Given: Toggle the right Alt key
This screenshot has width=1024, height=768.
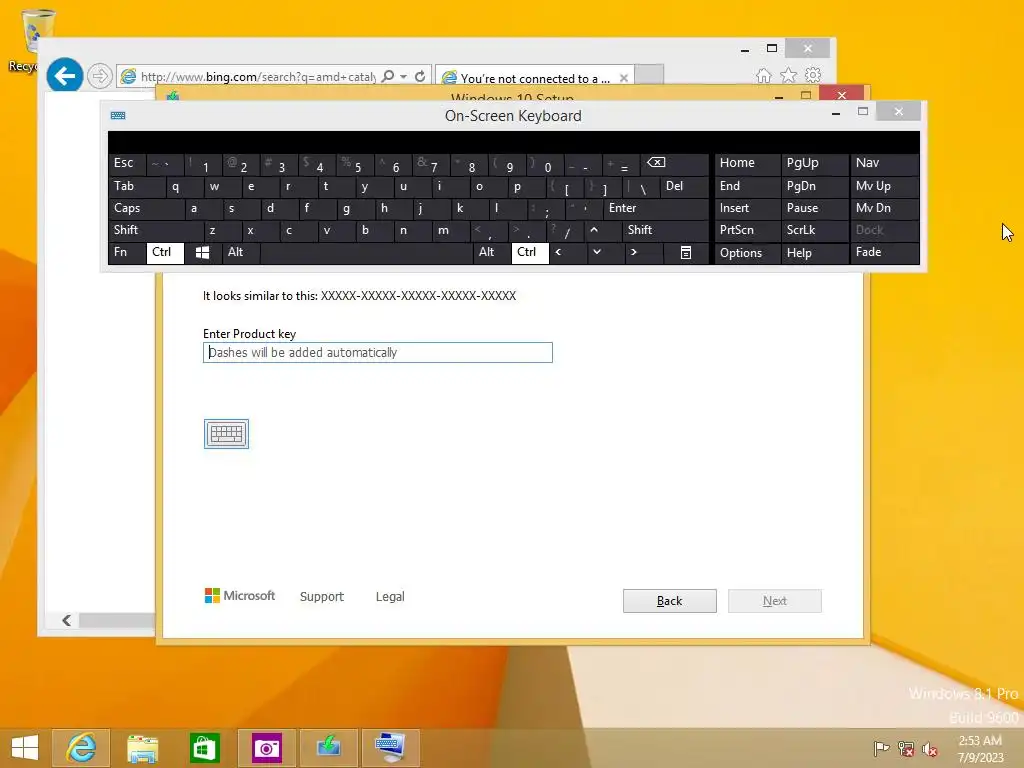Looking at the screenshot, I should click(492, 253).
